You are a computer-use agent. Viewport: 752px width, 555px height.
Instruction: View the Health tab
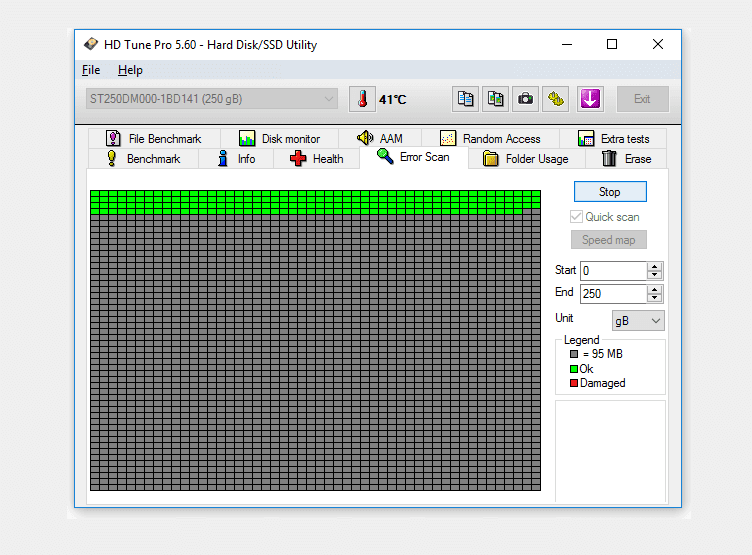tap(317, 159)
